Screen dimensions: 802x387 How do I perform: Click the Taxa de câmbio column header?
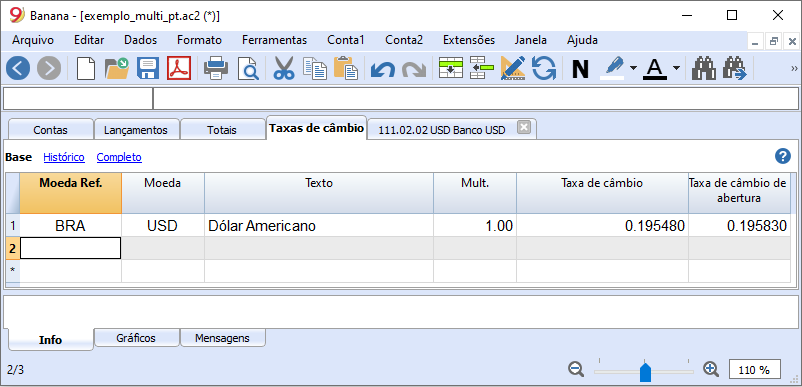[x=602, y=193]
